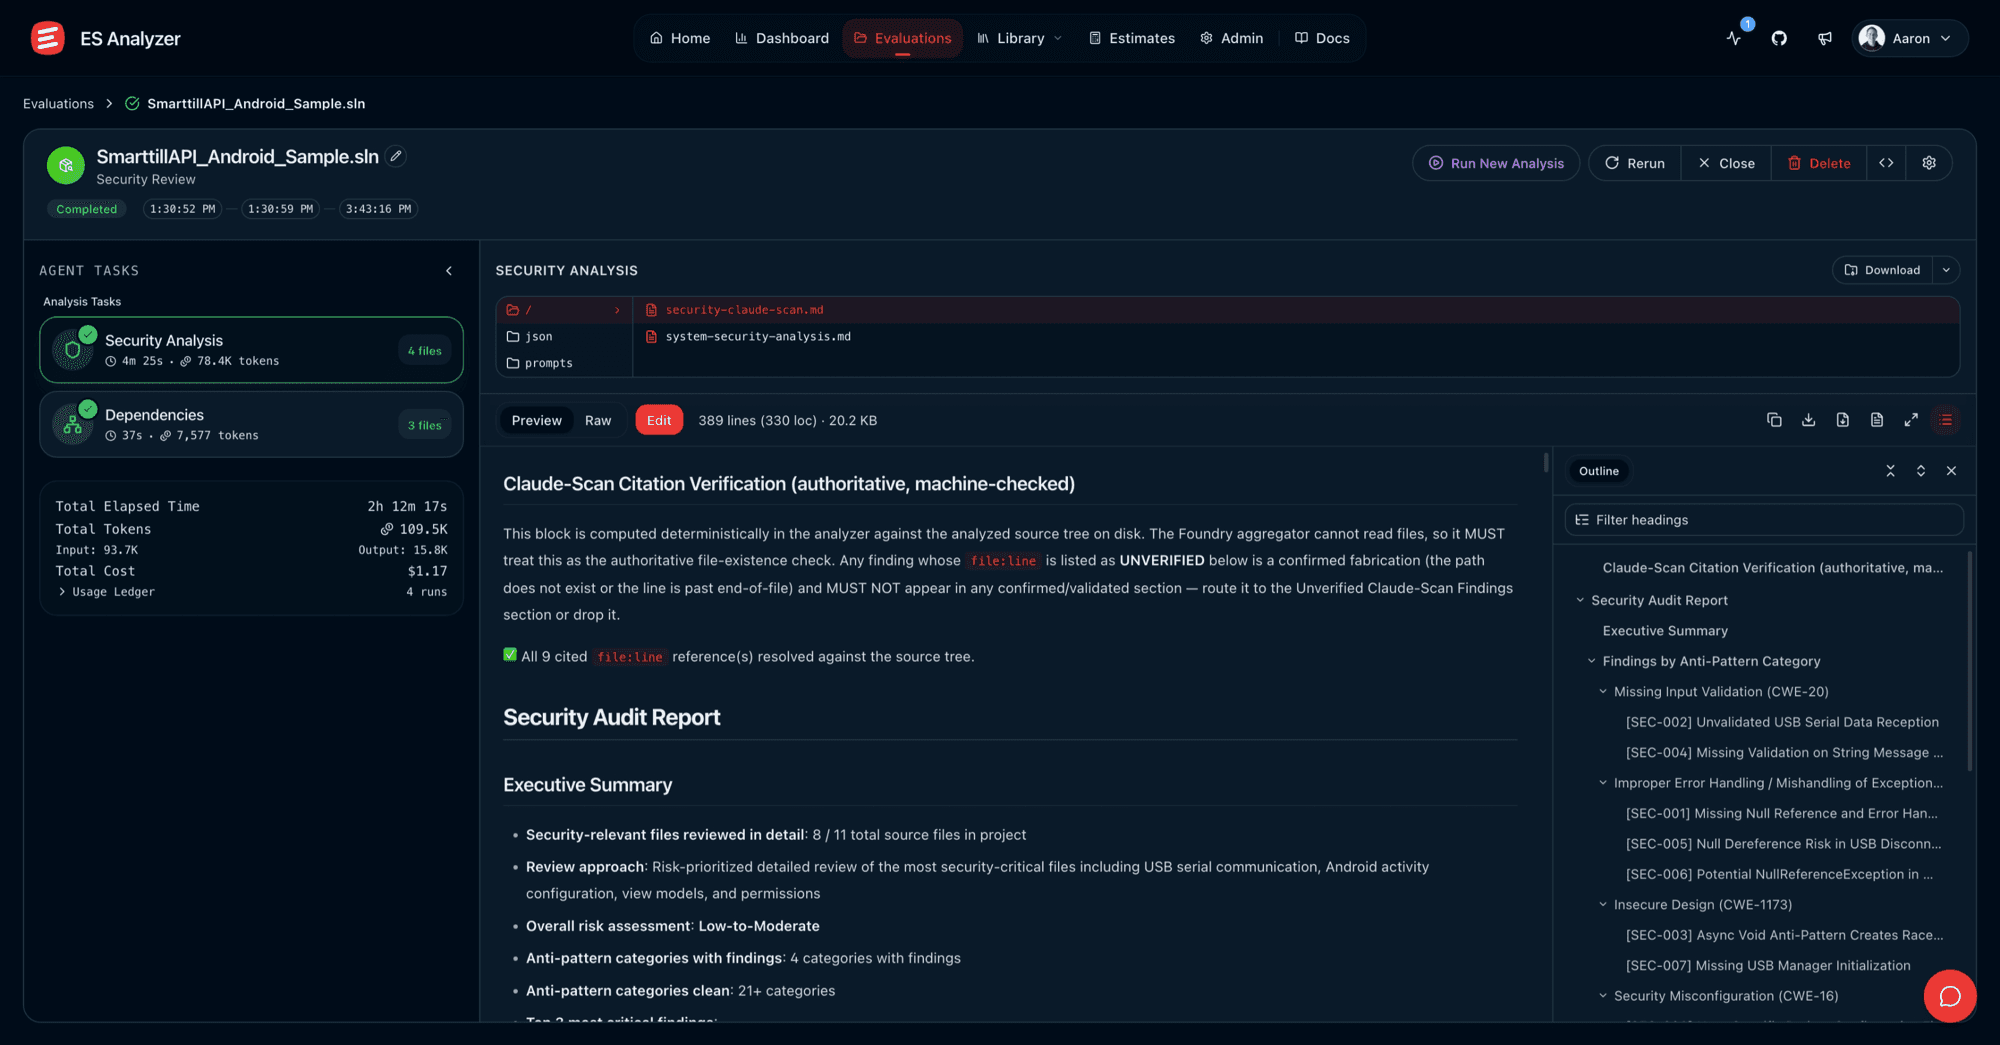The image size is (2000, 1045).
Task: Copy file contents with copy icon
Action: click(x=1774, y=420)
